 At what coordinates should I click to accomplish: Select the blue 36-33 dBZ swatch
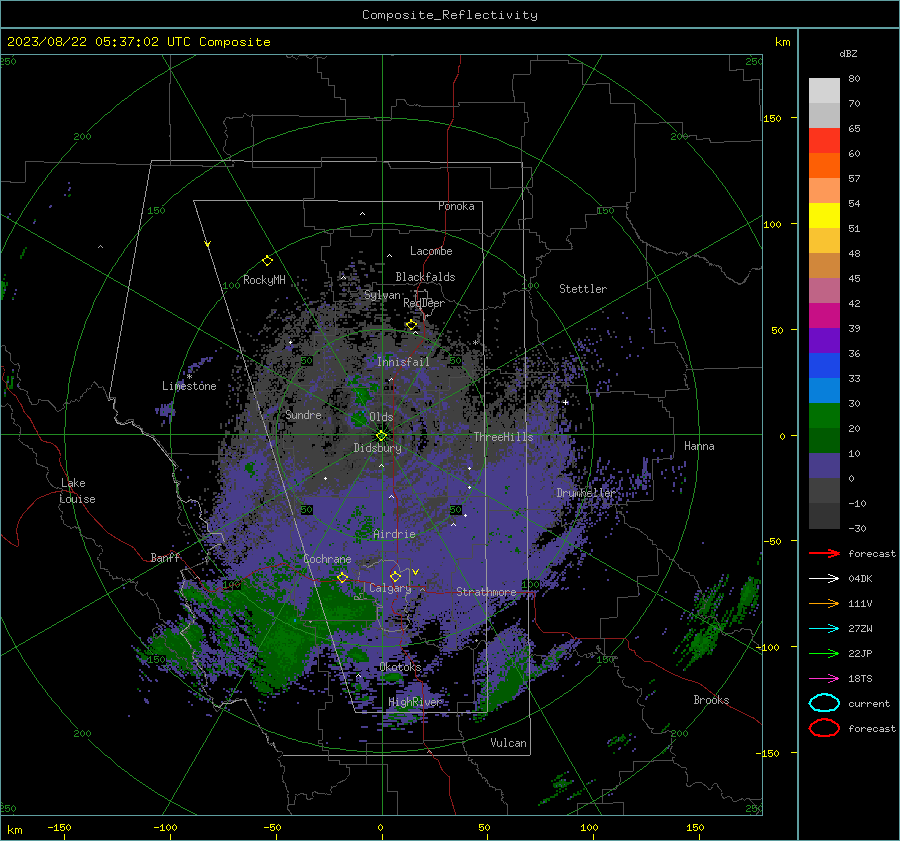tap(824, 365)
